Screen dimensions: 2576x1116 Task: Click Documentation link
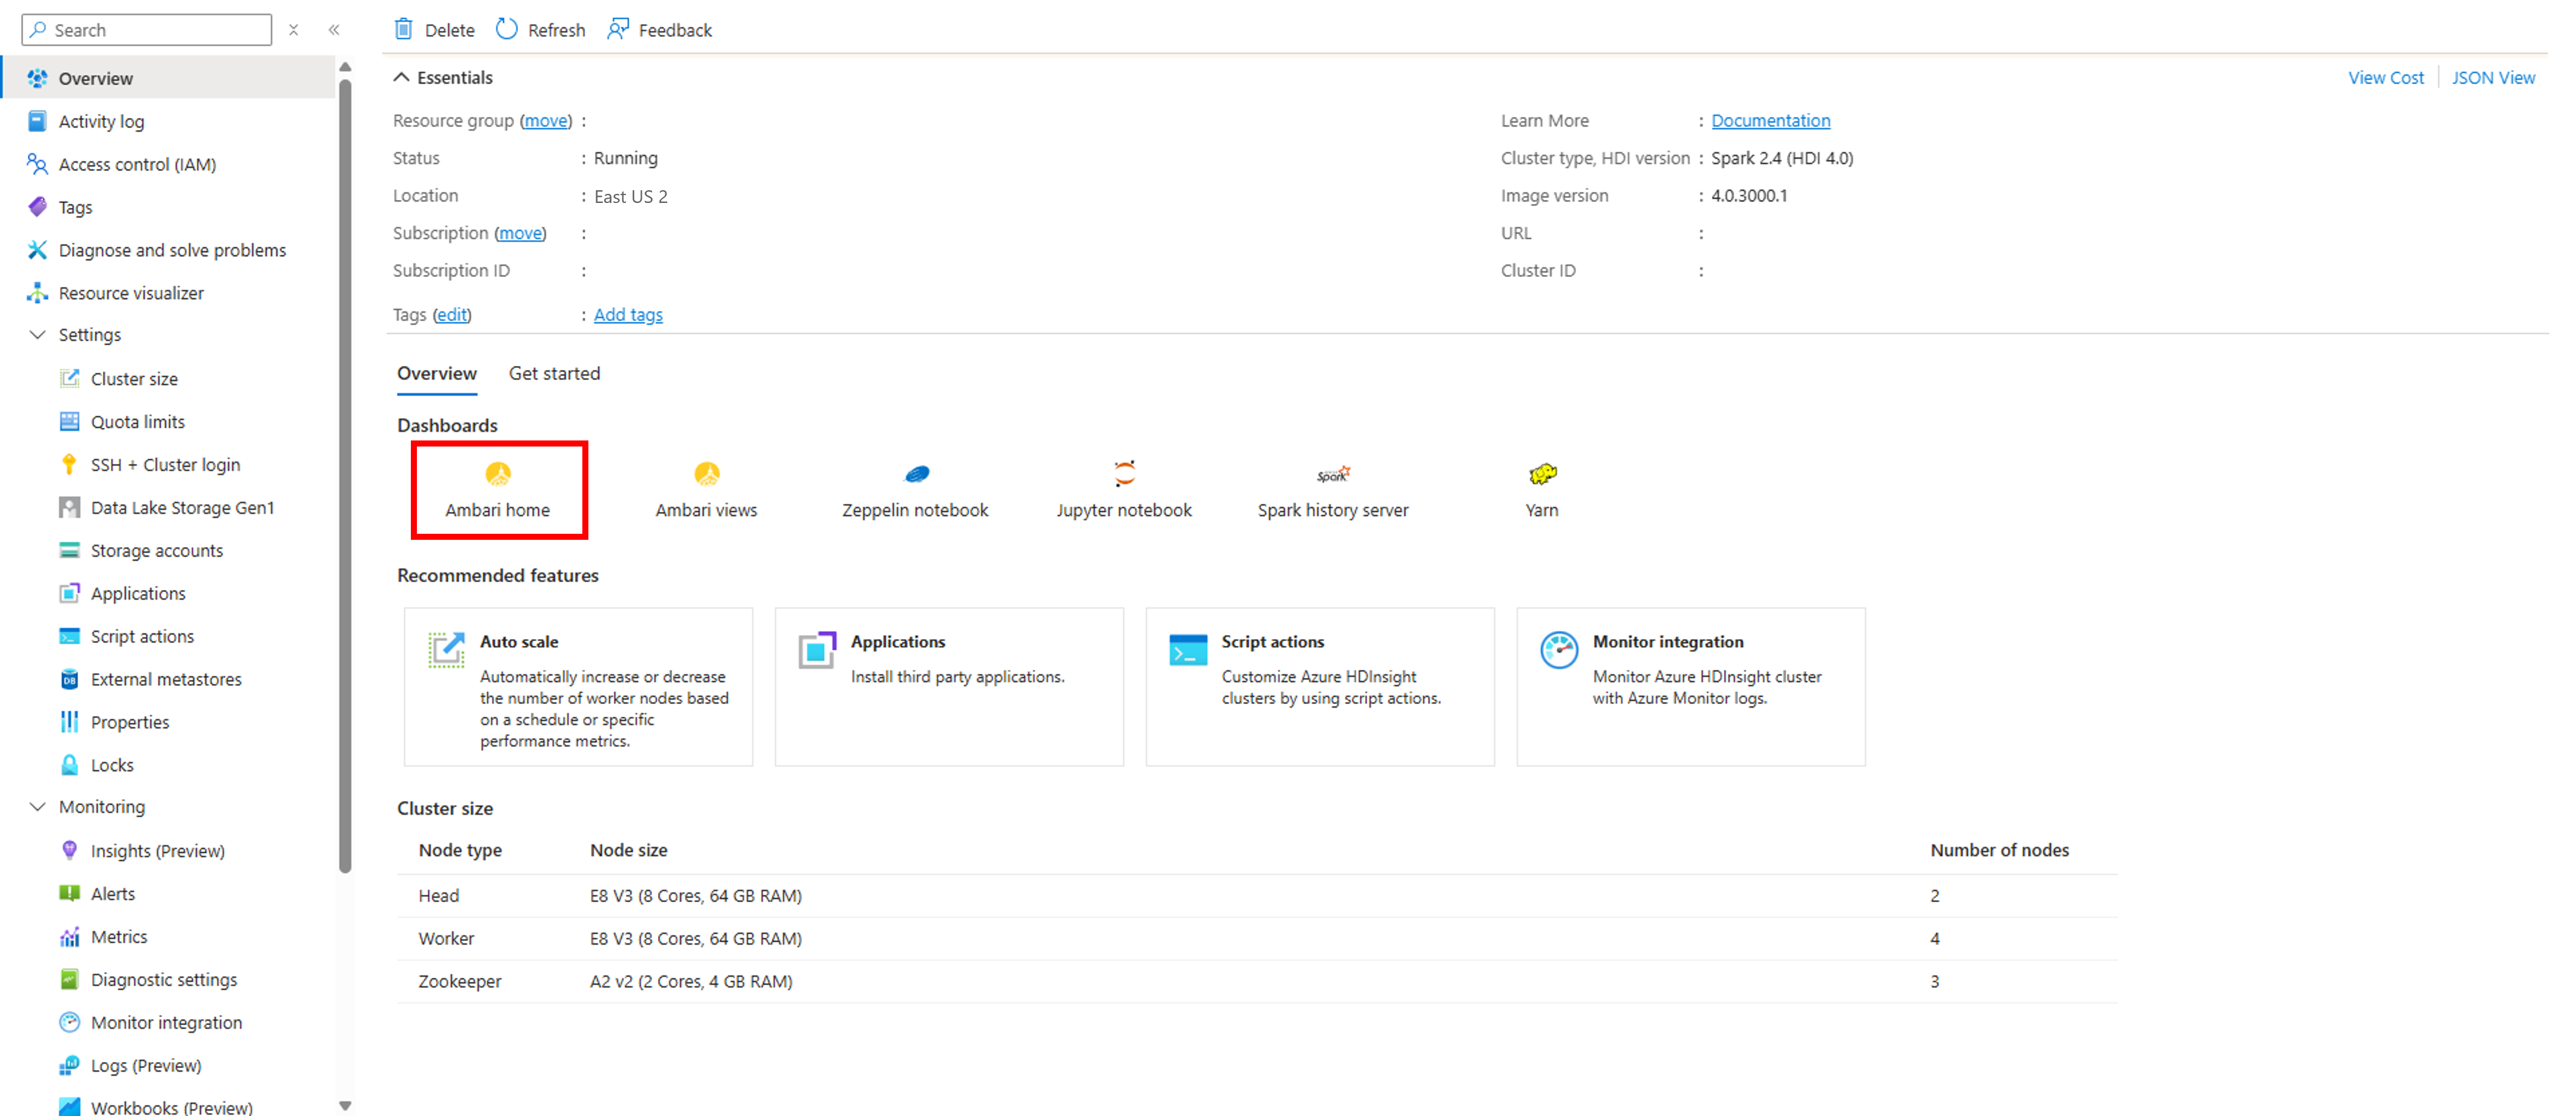pyautogui.click(x=1771, y=120)
